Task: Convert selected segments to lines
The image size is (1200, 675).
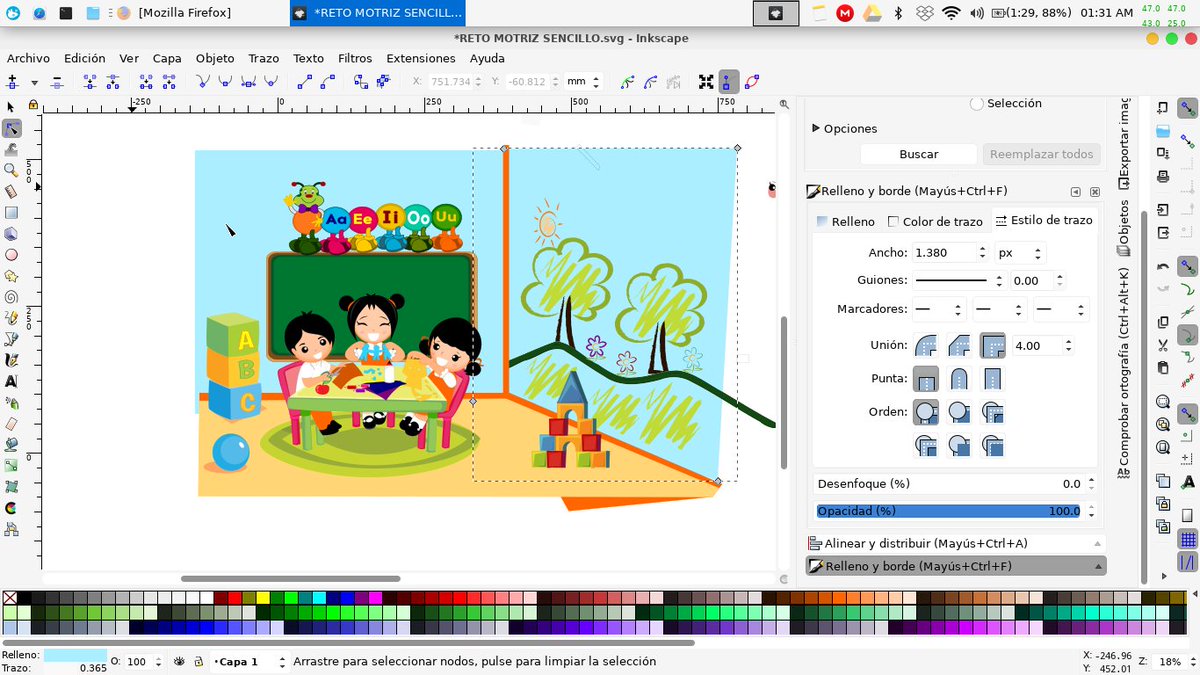Action: [305, 82]
